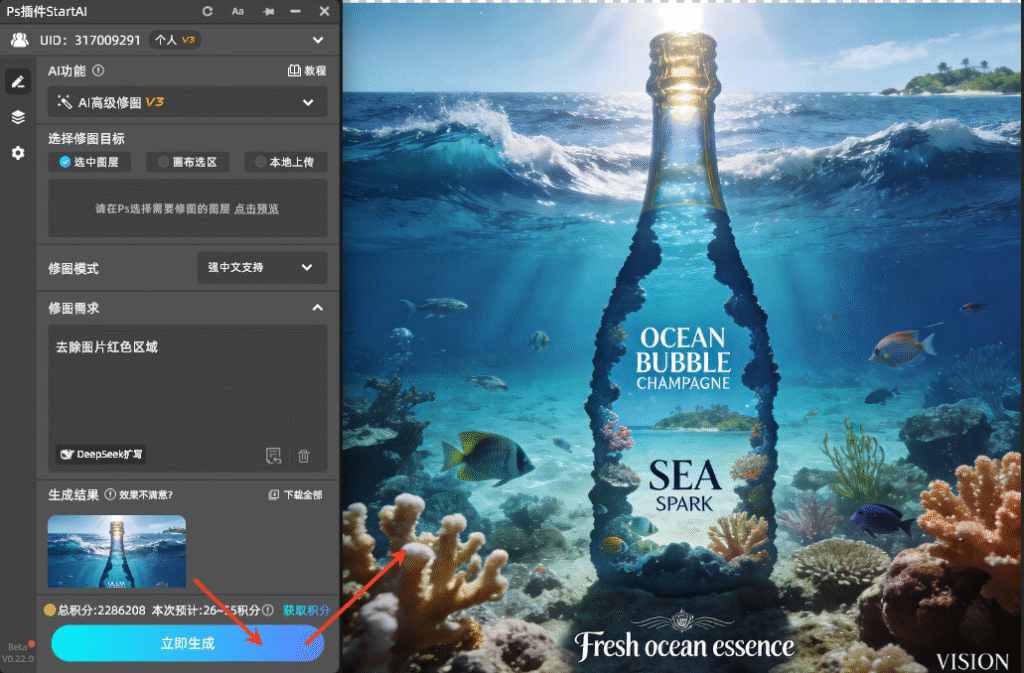
Task: Click the refresh icon in title bar
Action: tap(207, 11)
